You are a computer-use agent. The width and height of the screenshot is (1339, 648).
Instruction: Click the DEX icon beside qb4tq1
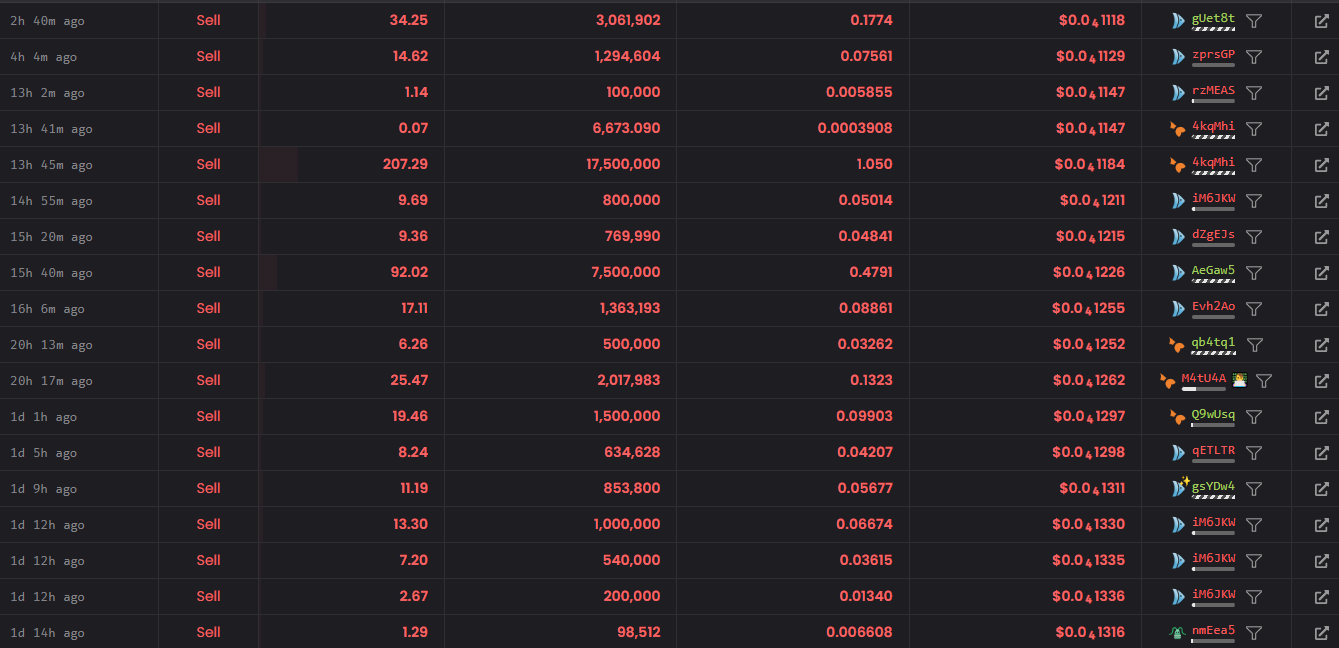point(1178,345)
